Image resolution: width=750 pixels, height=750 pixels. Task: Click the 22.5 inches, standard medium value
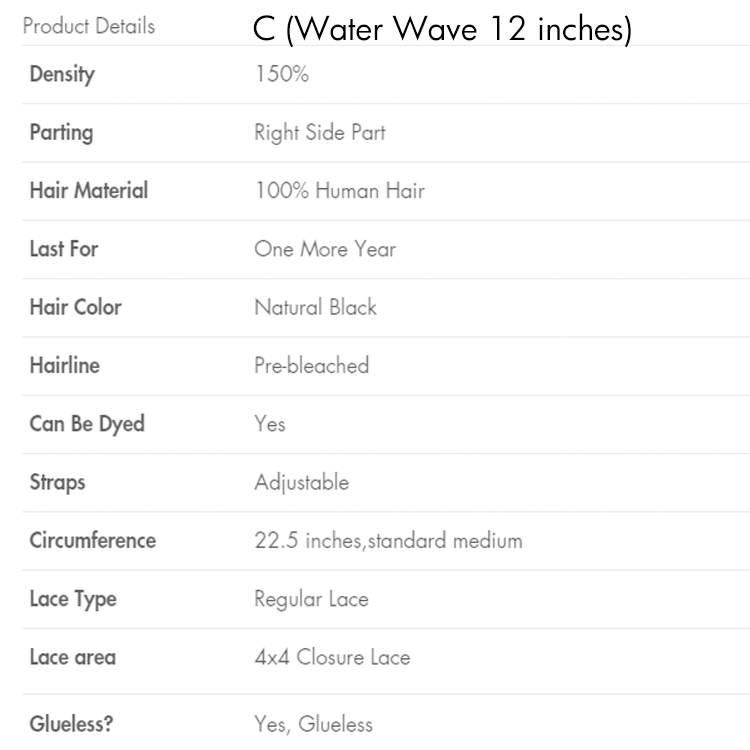coord(388,541)
